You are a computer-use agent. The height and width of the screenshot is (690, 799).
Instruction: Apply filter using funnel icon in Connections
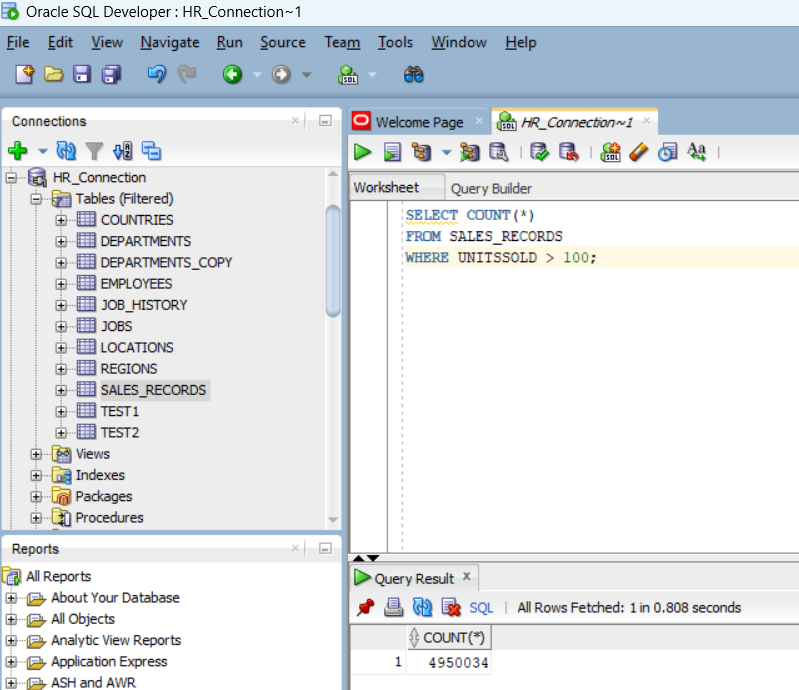tap(94, 151)
